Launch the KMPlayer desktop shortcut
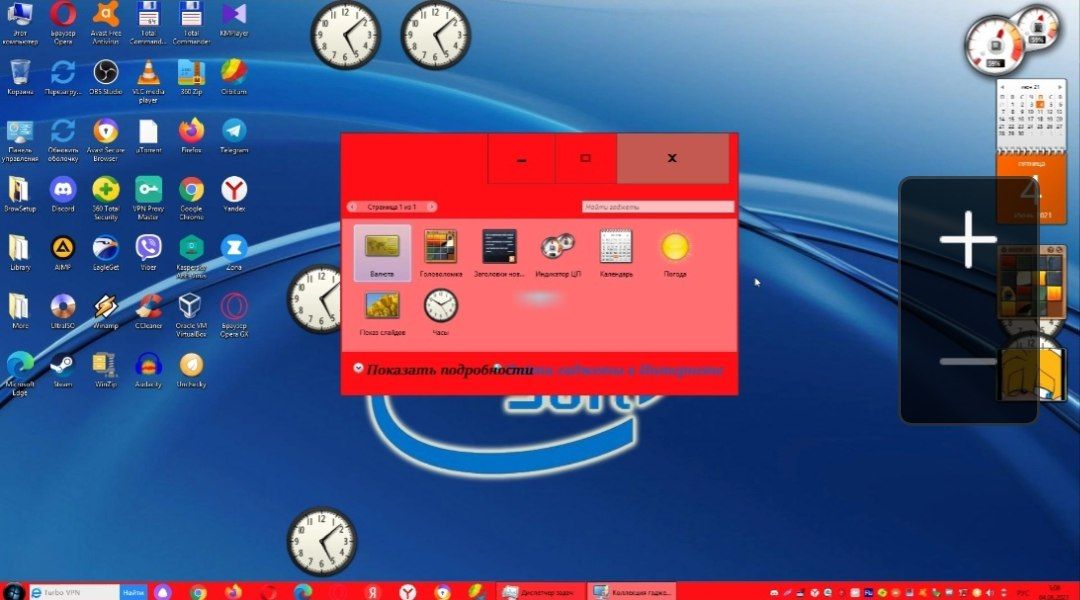Image resolution: width=1080 pixels, height=600 pixels. coord(234,20)
